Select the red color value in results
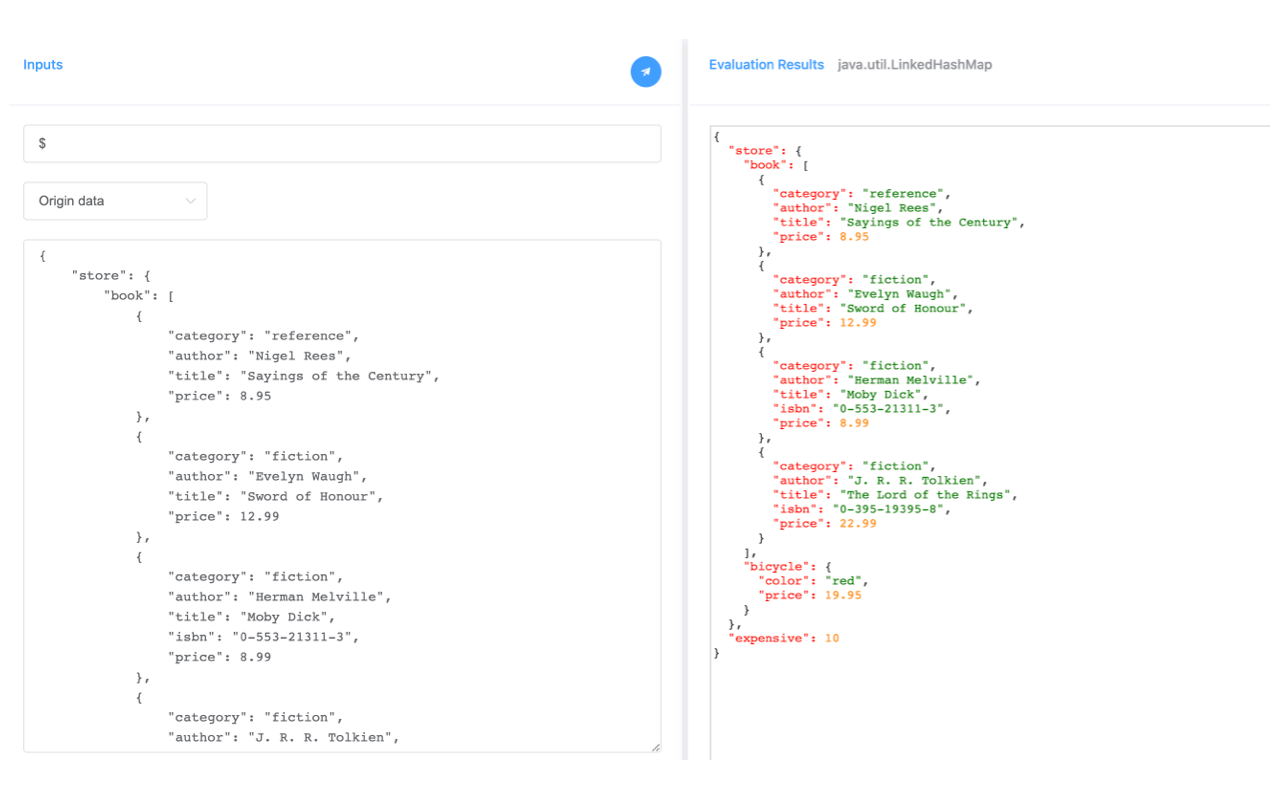The image size is (1280, 800). (x=843, y=580)
